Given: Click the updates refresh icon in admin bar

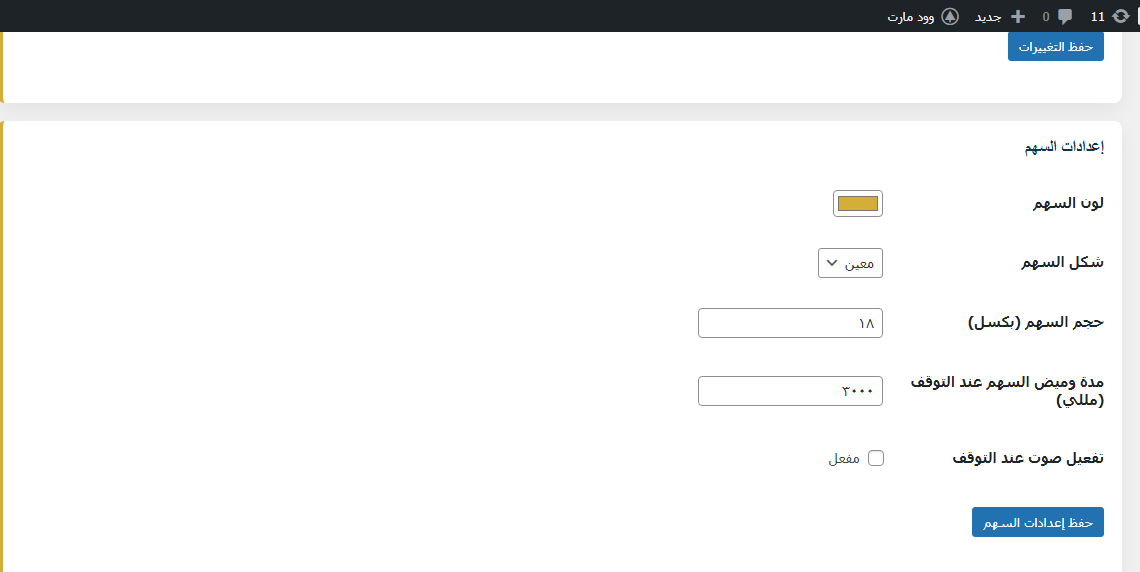Looking at the screenshot, I should point(1121,16).
